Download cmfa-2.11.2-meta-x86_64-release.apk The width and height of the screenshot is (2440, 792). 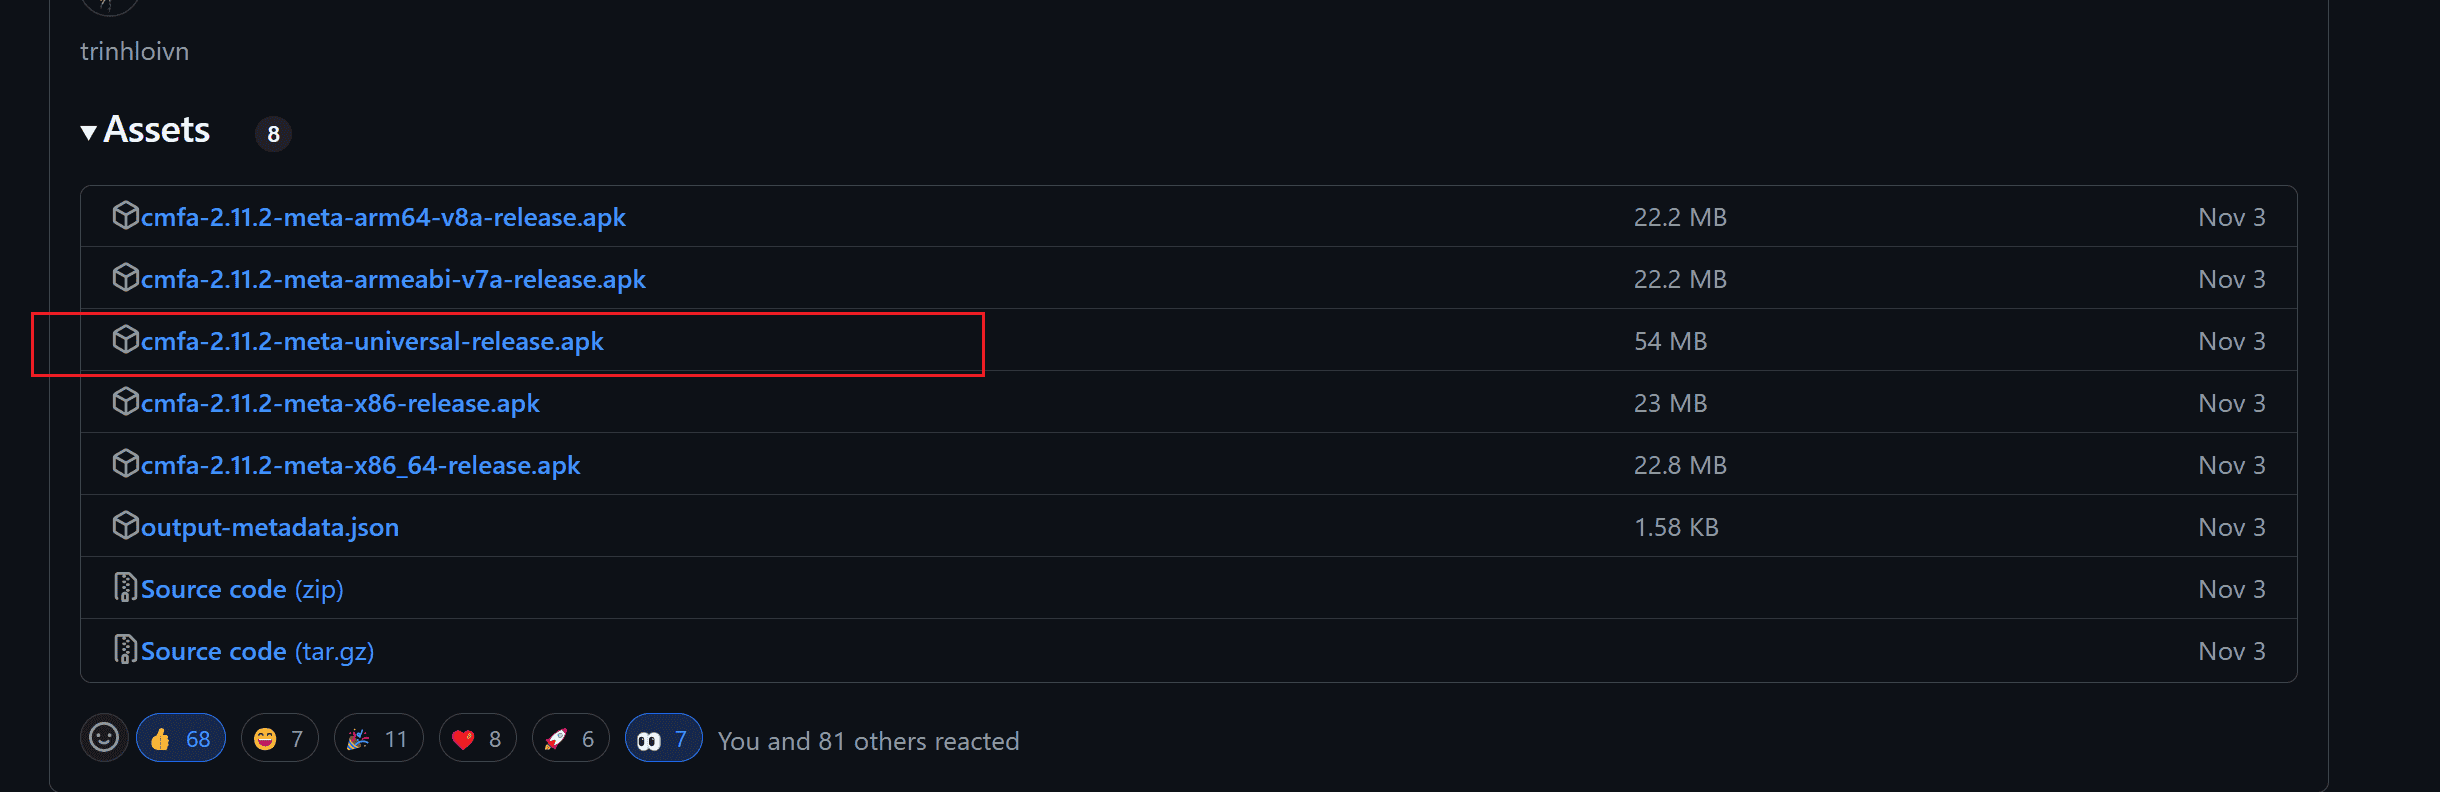point(360,465)
